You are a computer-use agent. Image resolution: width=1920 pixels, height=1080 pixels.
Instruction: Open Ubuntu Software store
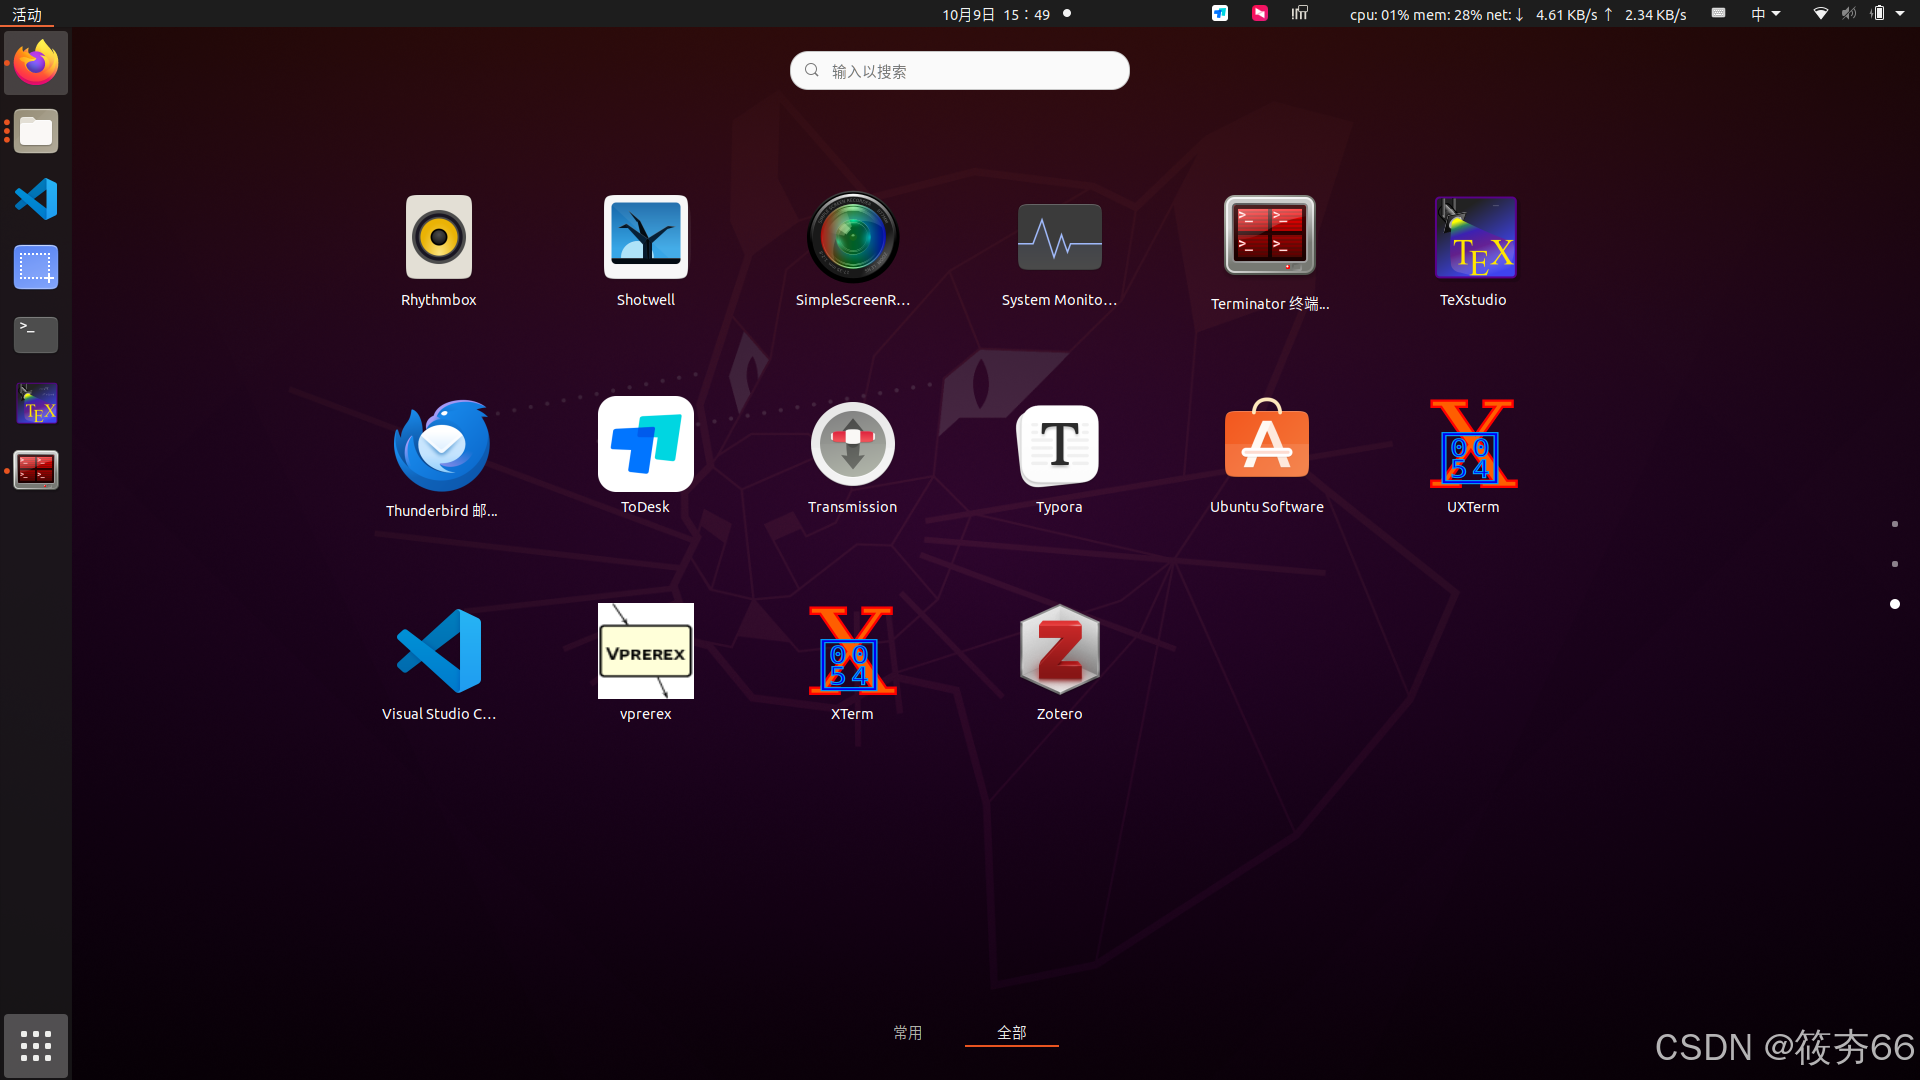(1266, 446)
